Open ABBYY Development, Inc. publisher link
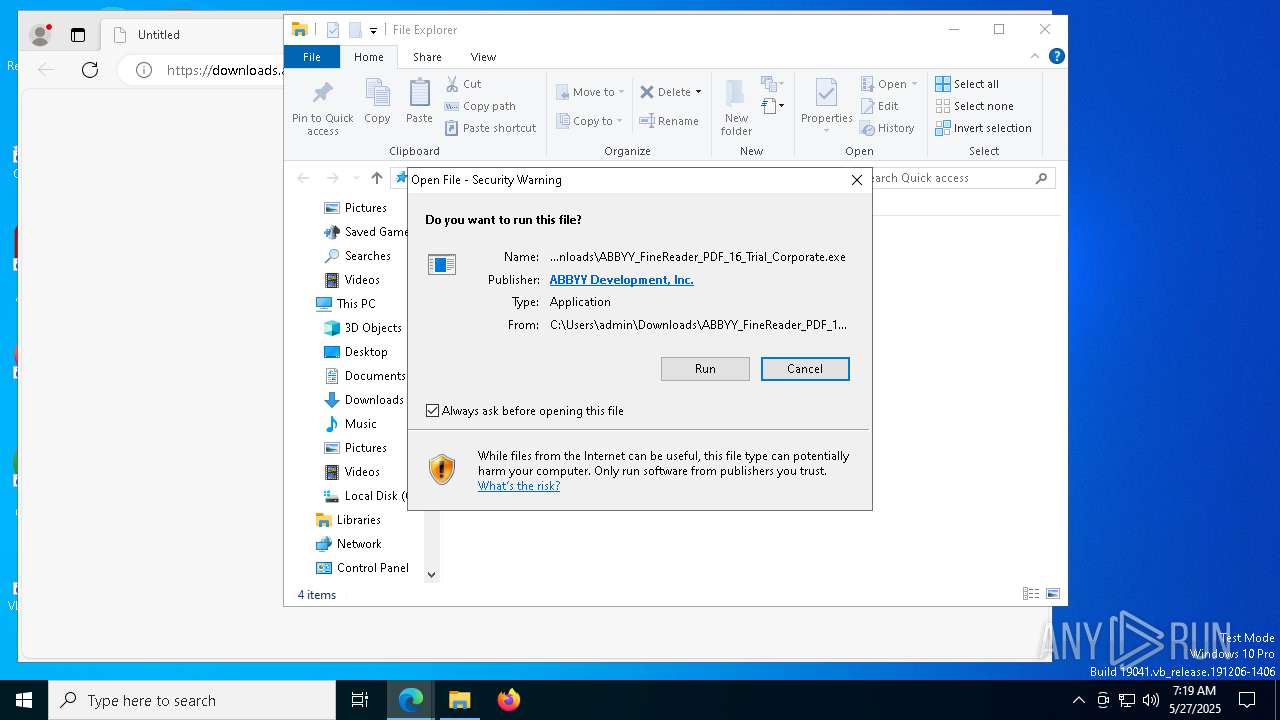Viewport: 1280px width, 720px height. 621,280
